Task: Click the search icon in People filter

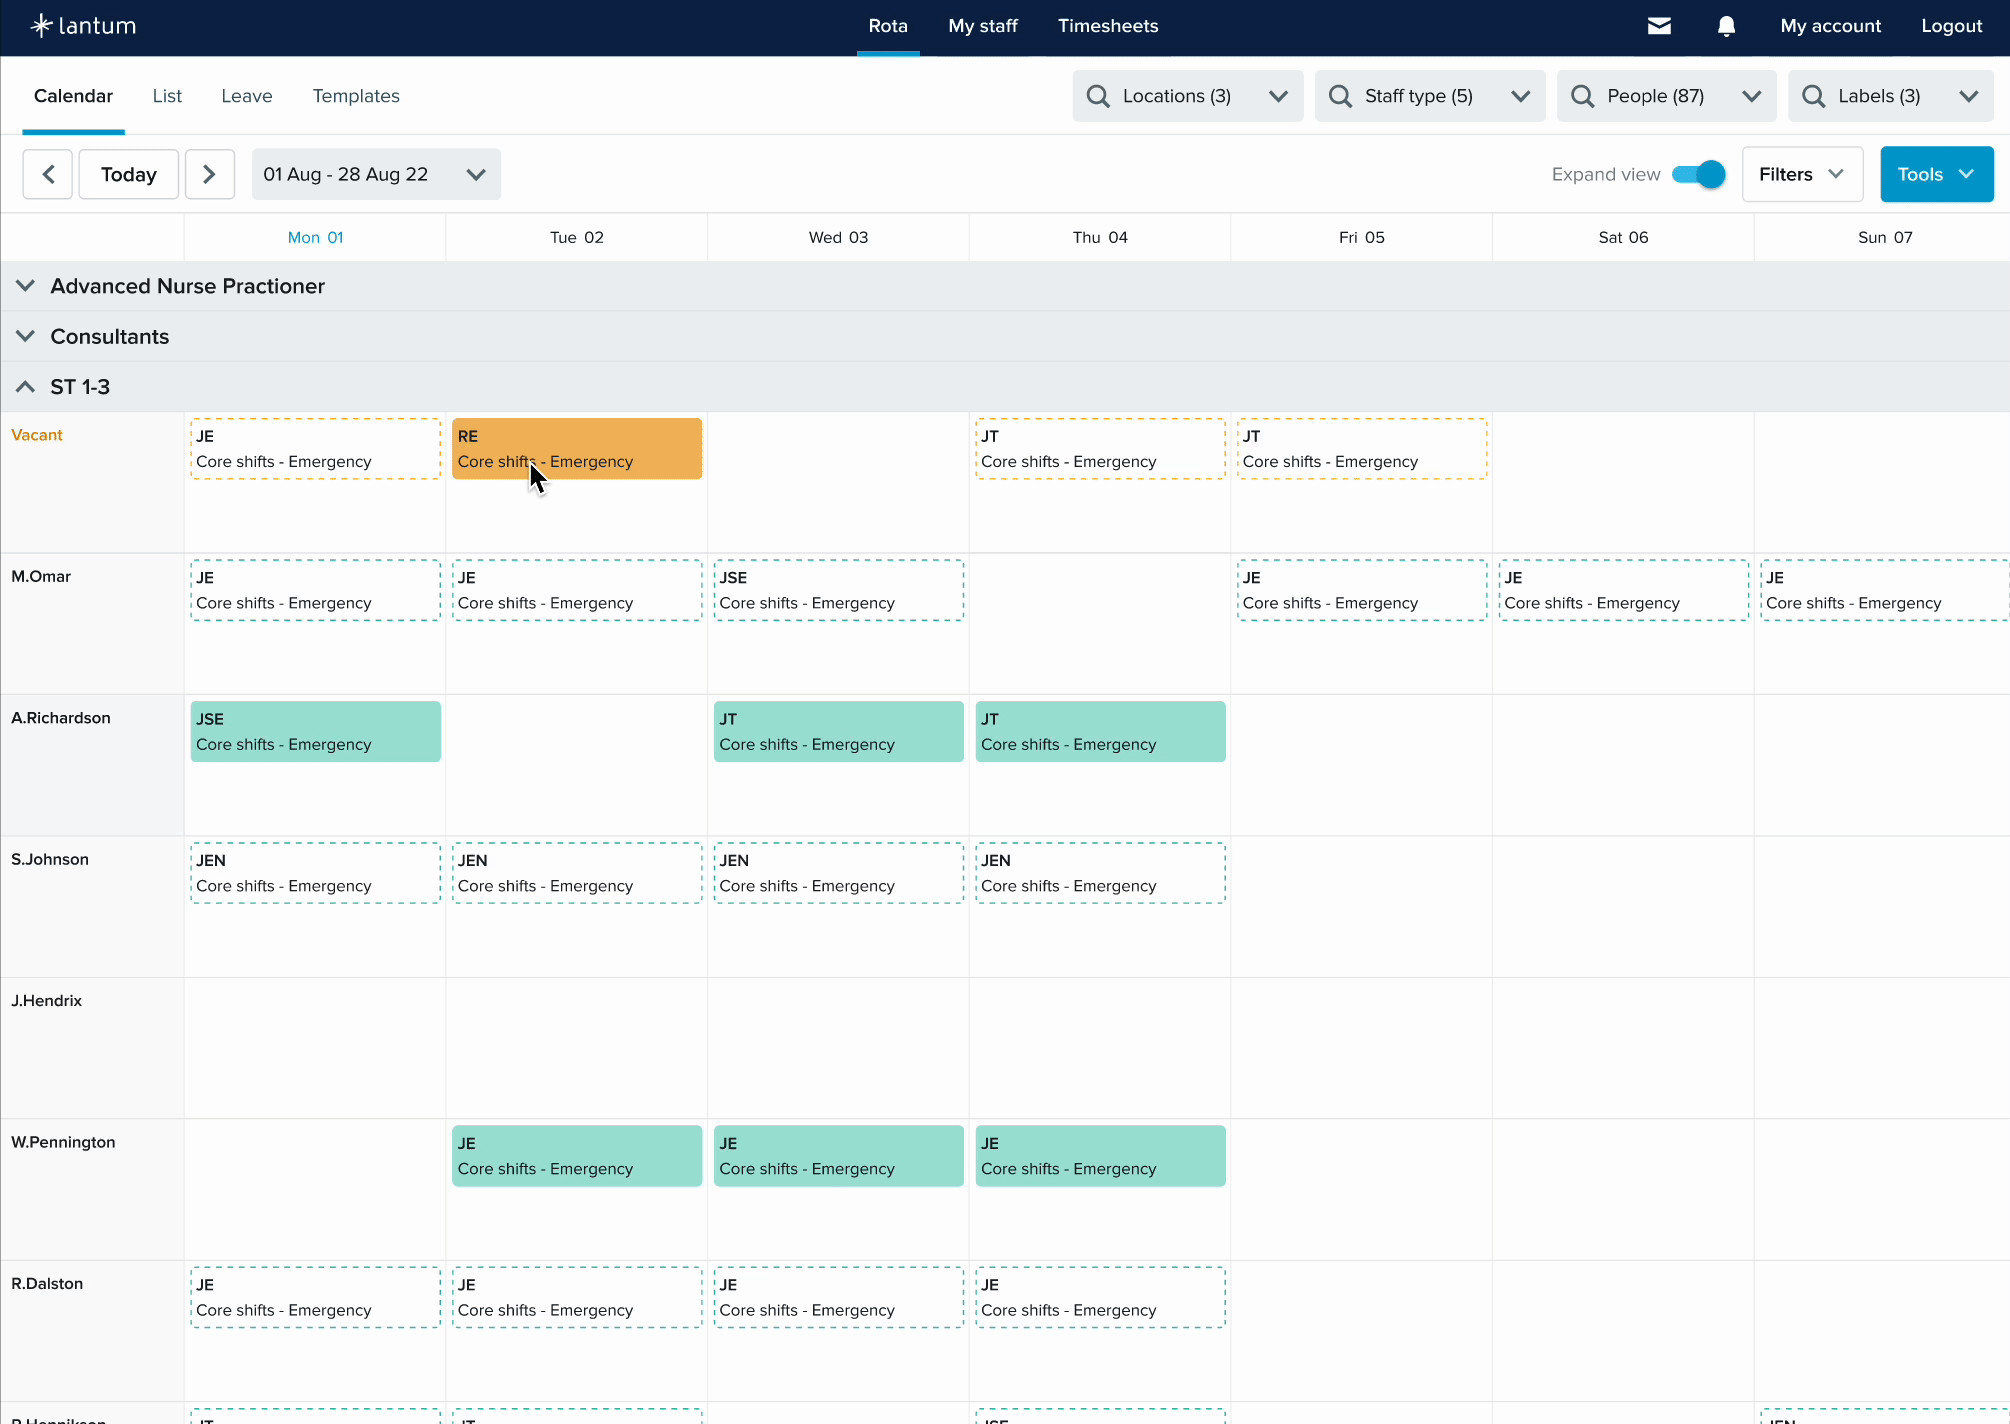Action: tap(1583, 96)
